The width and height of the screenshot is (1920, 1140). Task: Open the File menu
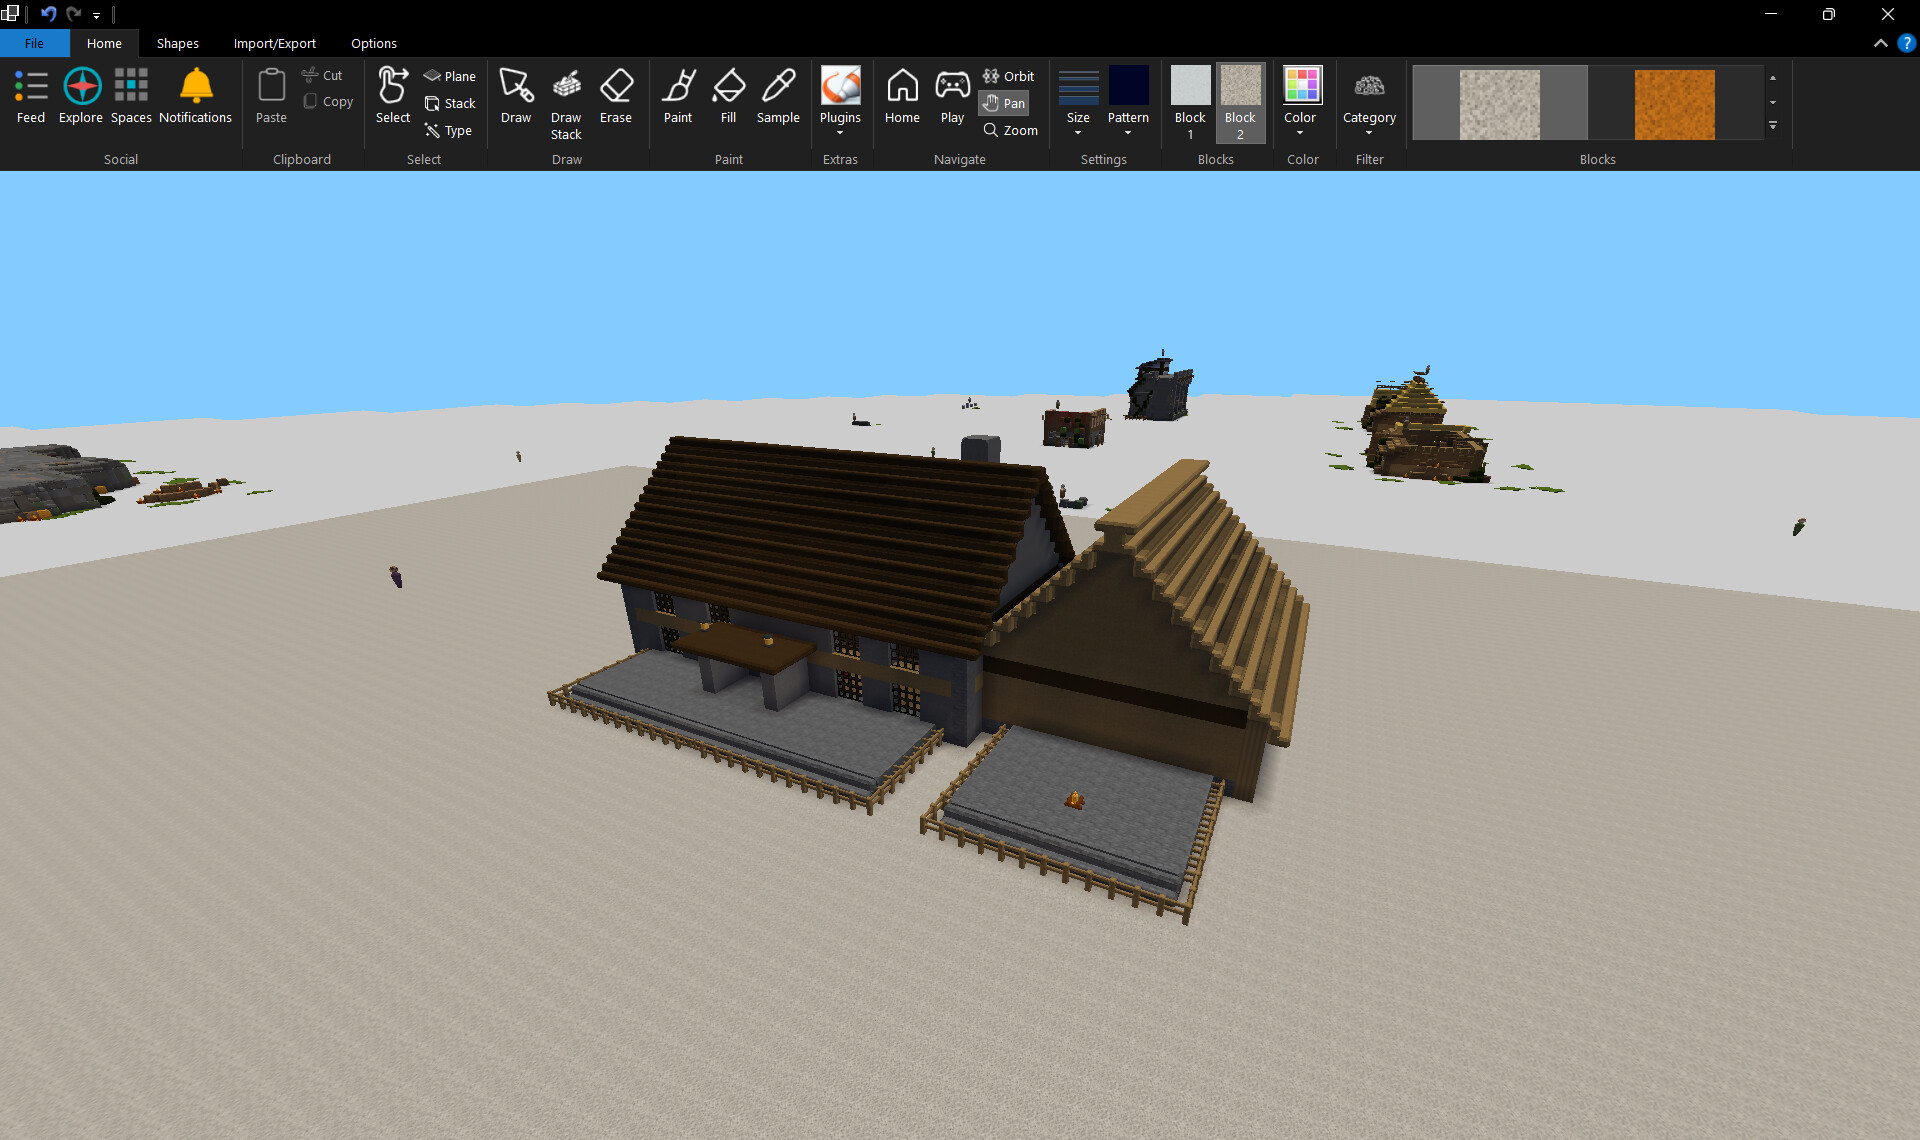[x=34, y=43]
